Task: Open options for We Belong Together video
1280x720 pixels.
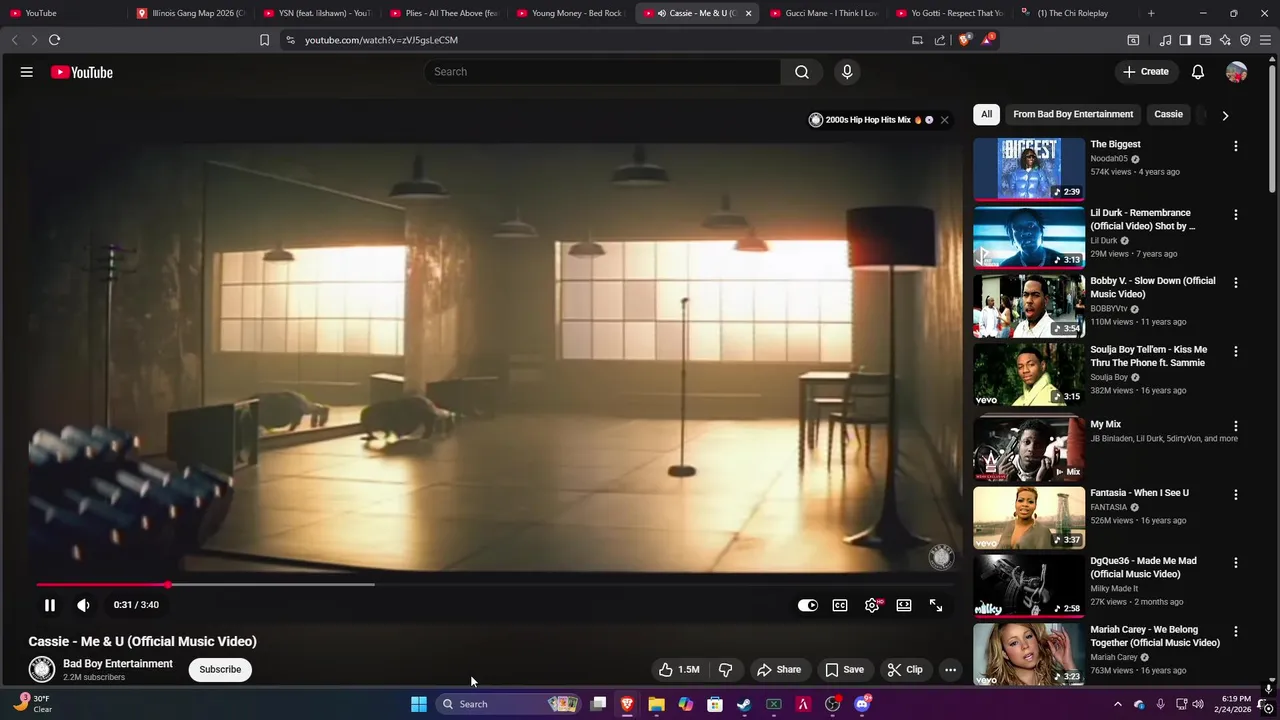Action: (x=1236, y=632)
